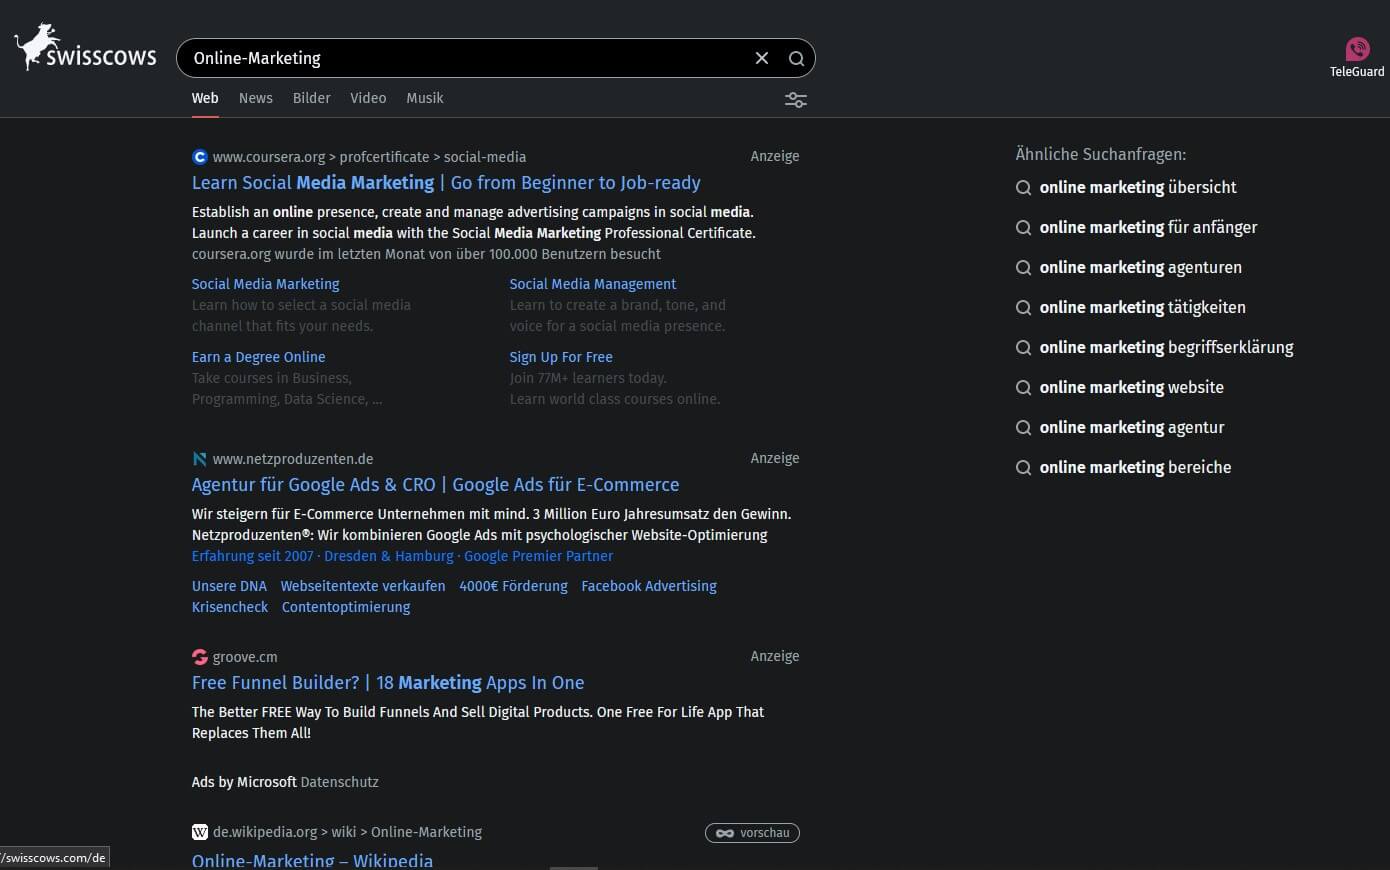
Task: Switch to the Musik tab
Action: click(425, 98)
